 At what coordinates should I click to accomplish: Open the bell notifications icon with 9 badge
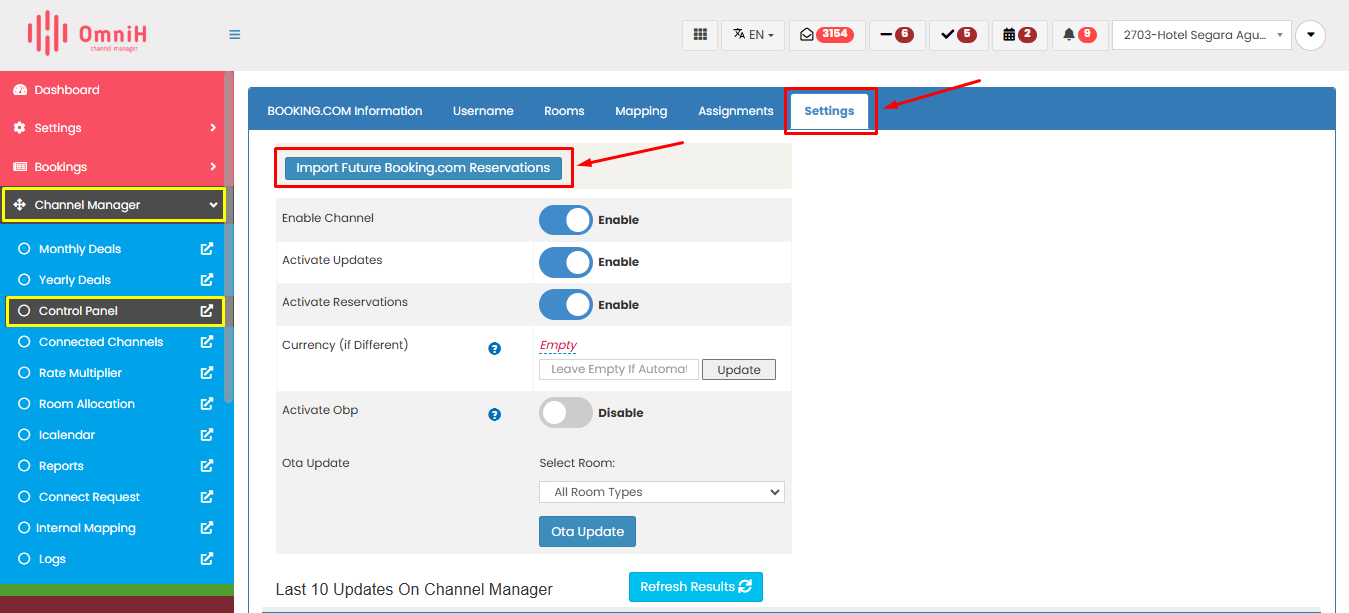tap(1080, 34)
